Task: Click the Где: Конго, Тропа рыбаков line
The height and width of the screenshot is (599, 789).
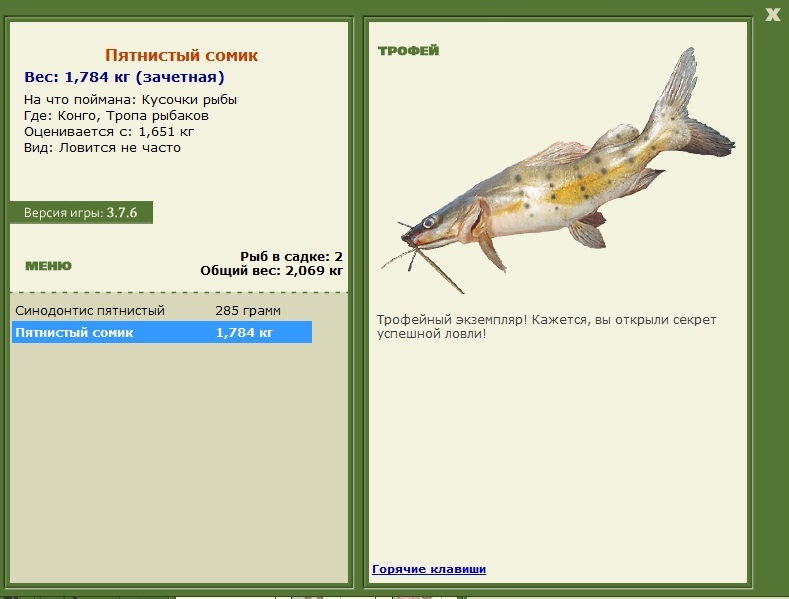Action: [x=116, y=116]
